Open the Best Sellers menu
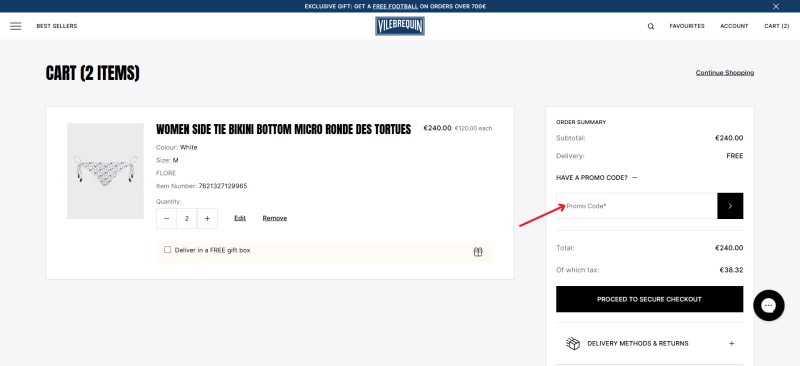Screen dimensions: 800x366 coord(57,26)
